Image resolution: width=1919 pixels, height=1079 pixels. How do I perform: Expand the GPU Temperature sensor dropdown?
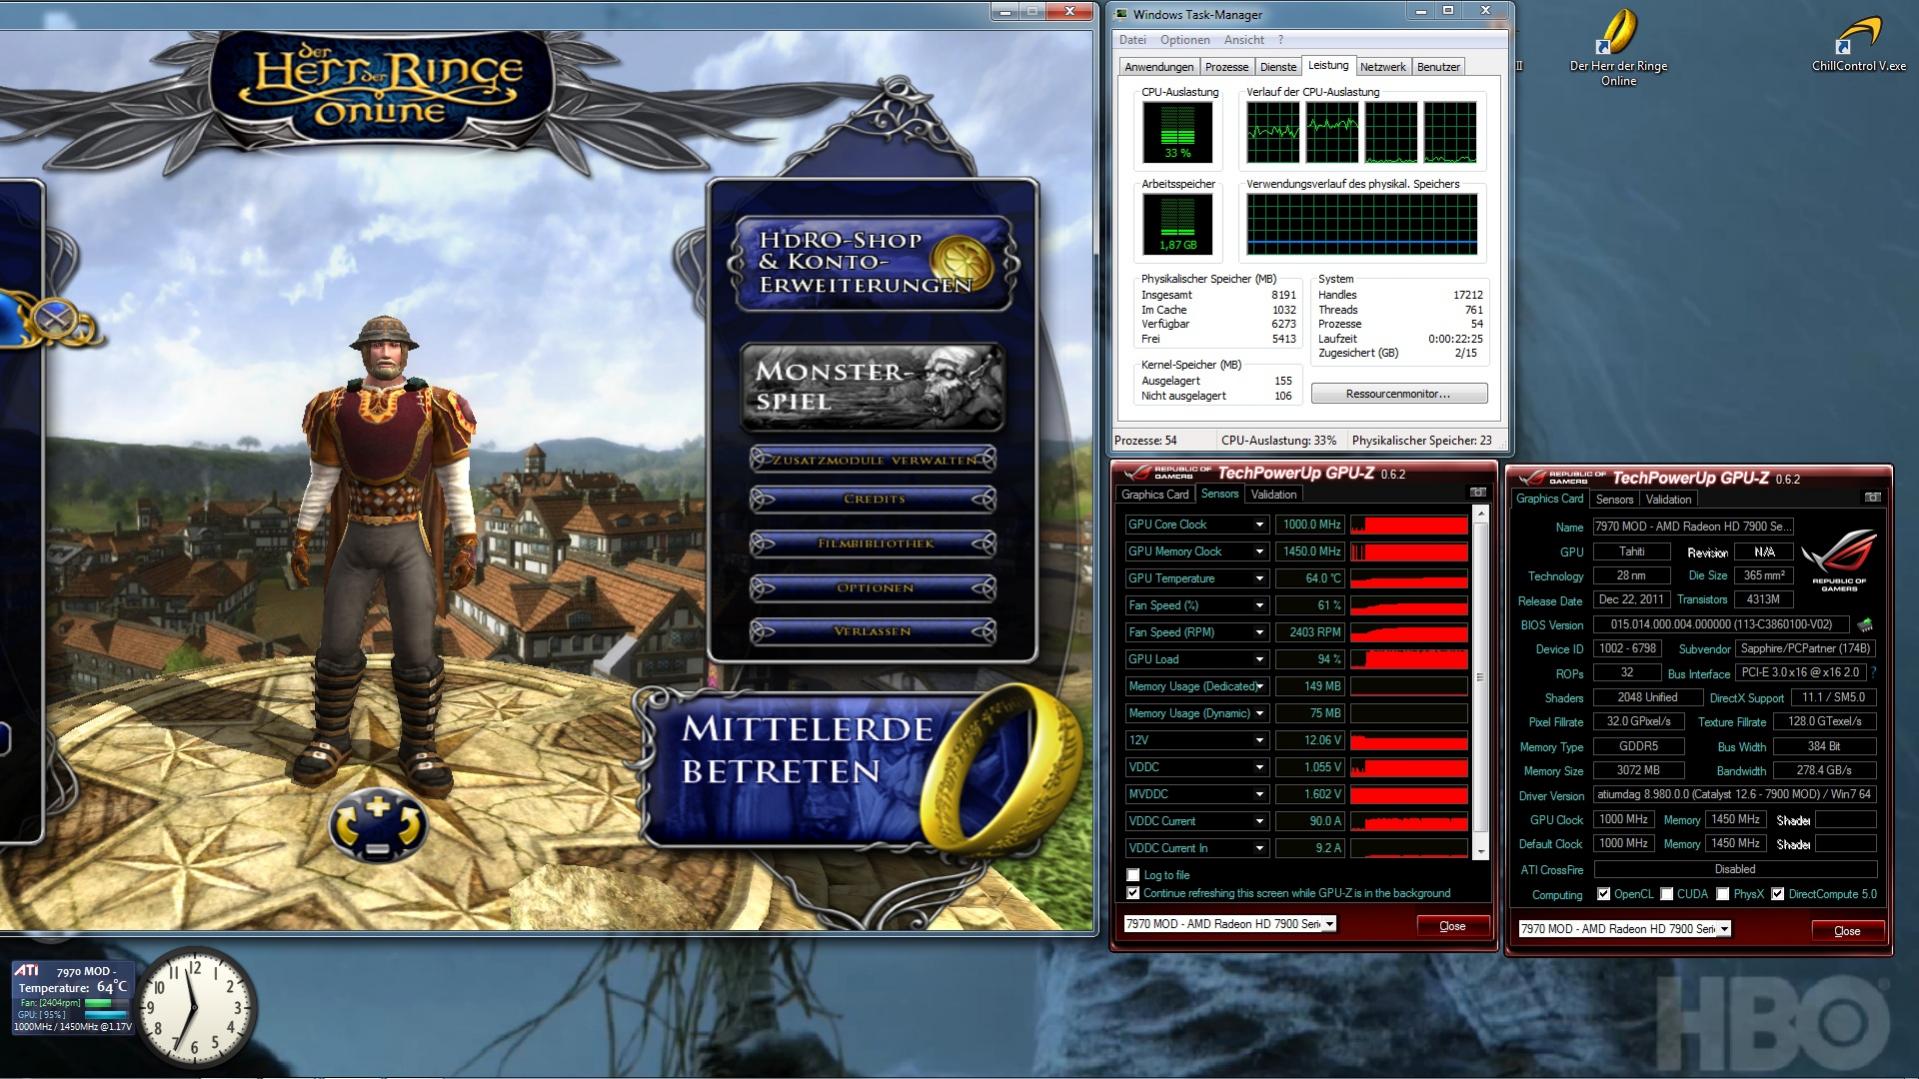(1259, 579)
